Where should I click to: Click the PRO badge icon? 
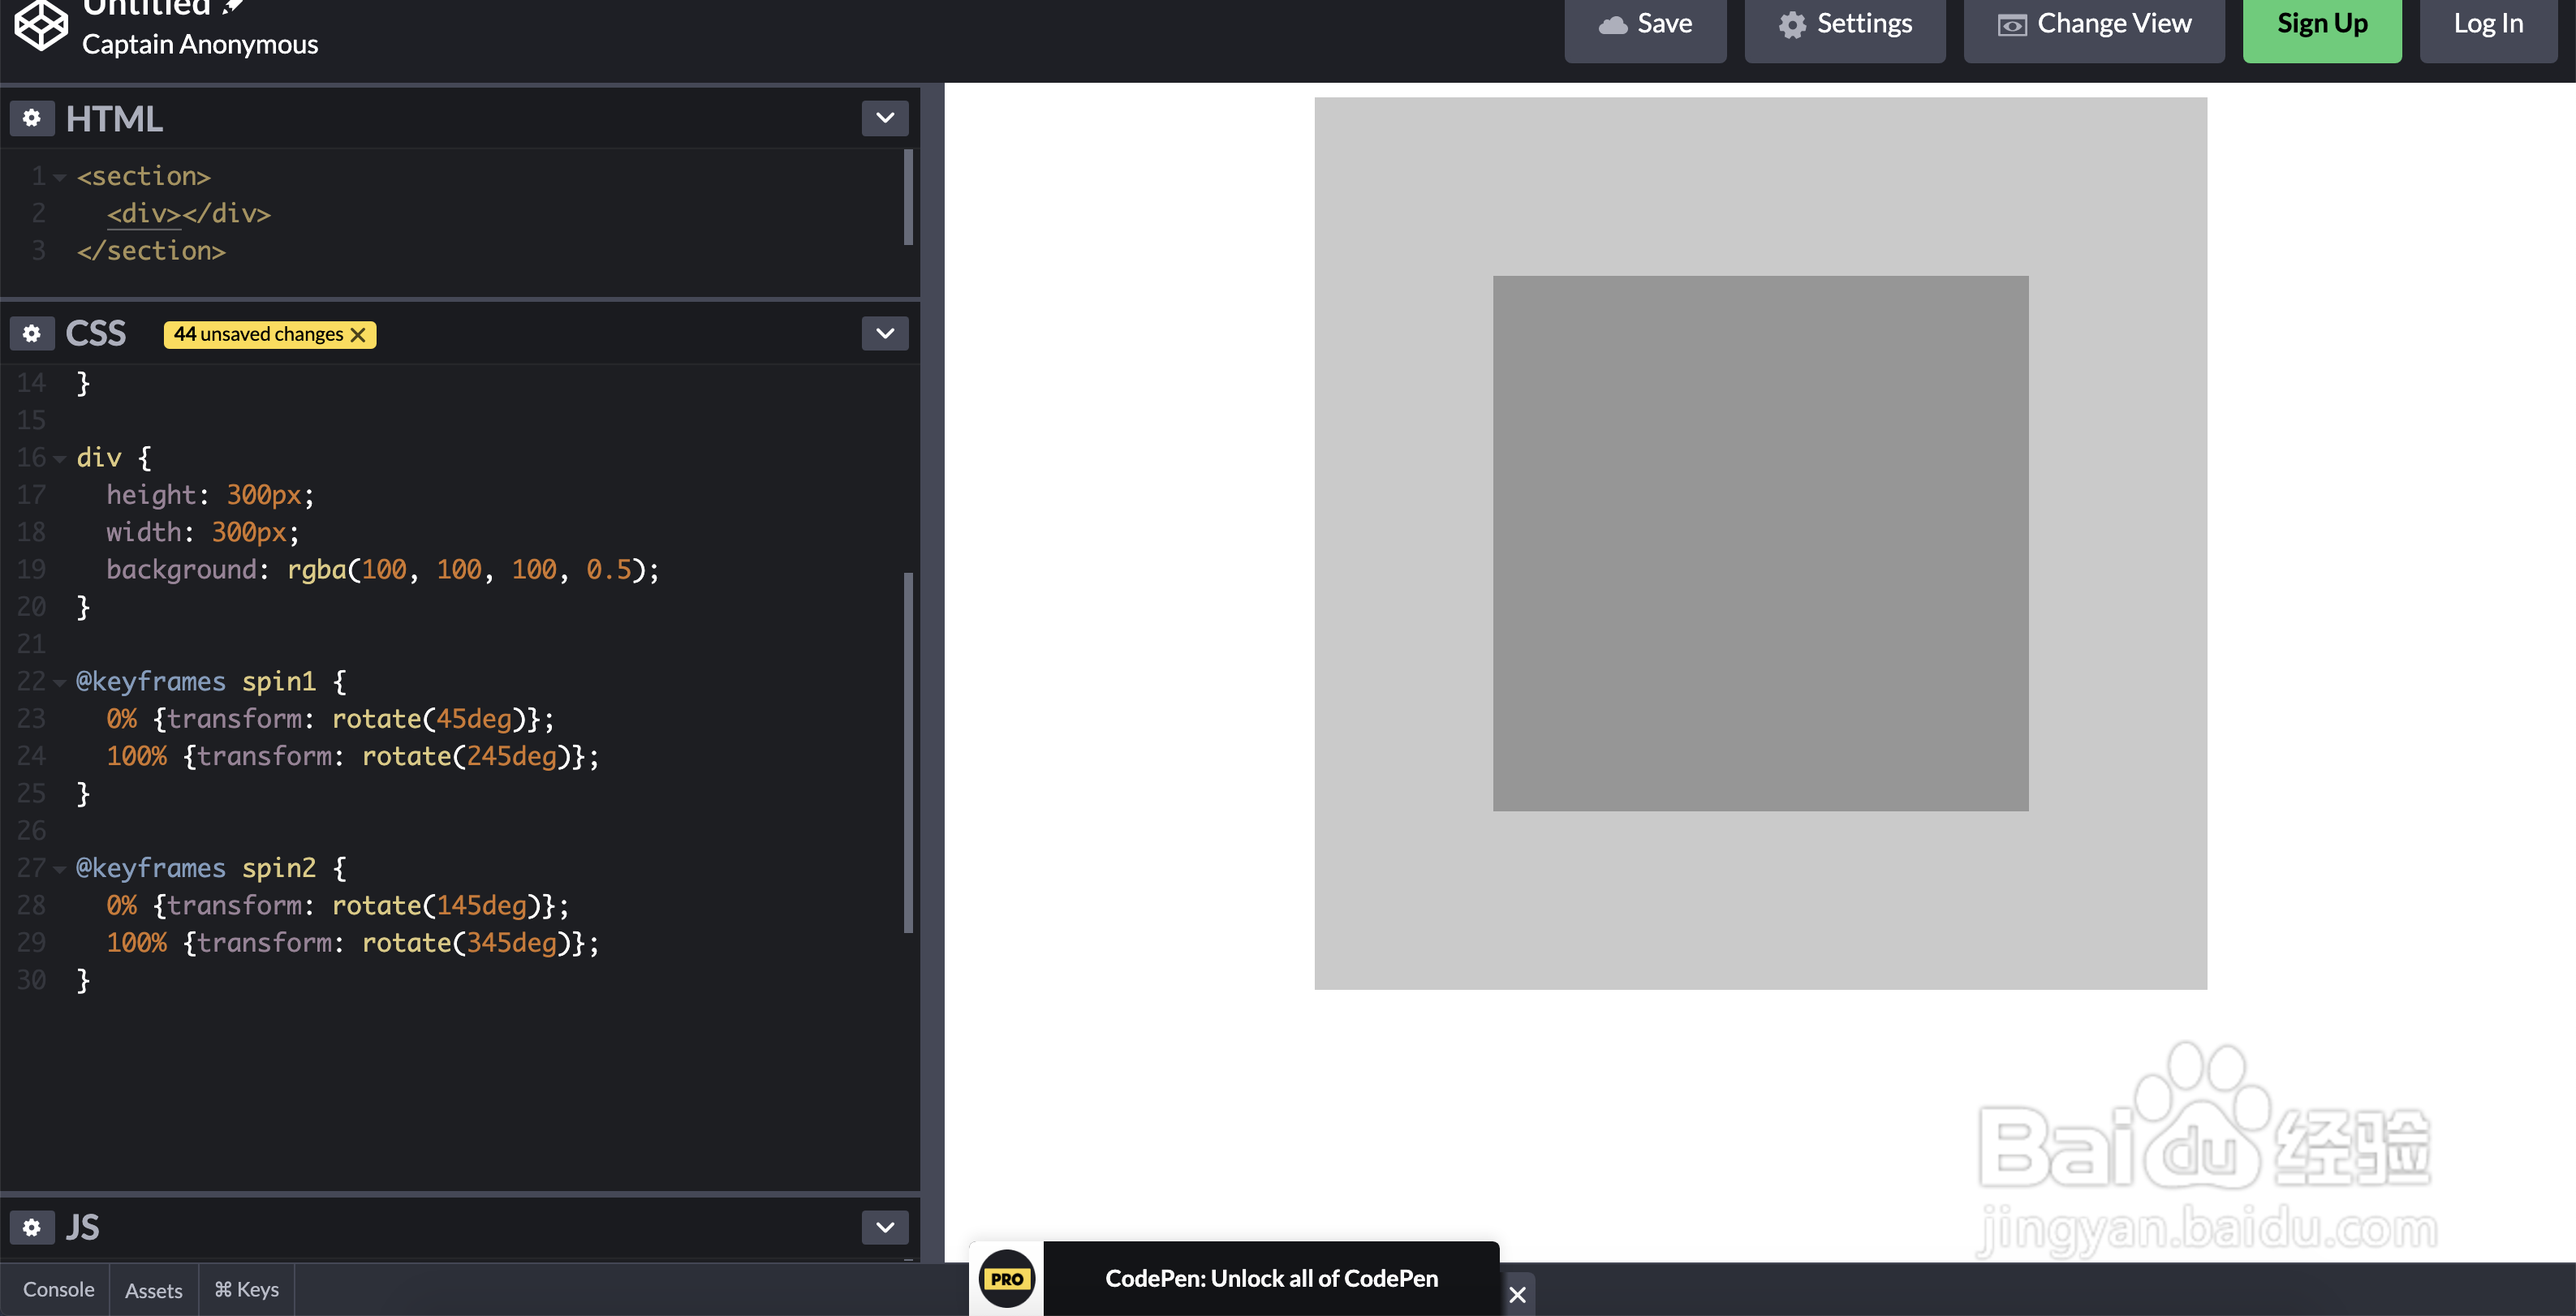1006,1278
